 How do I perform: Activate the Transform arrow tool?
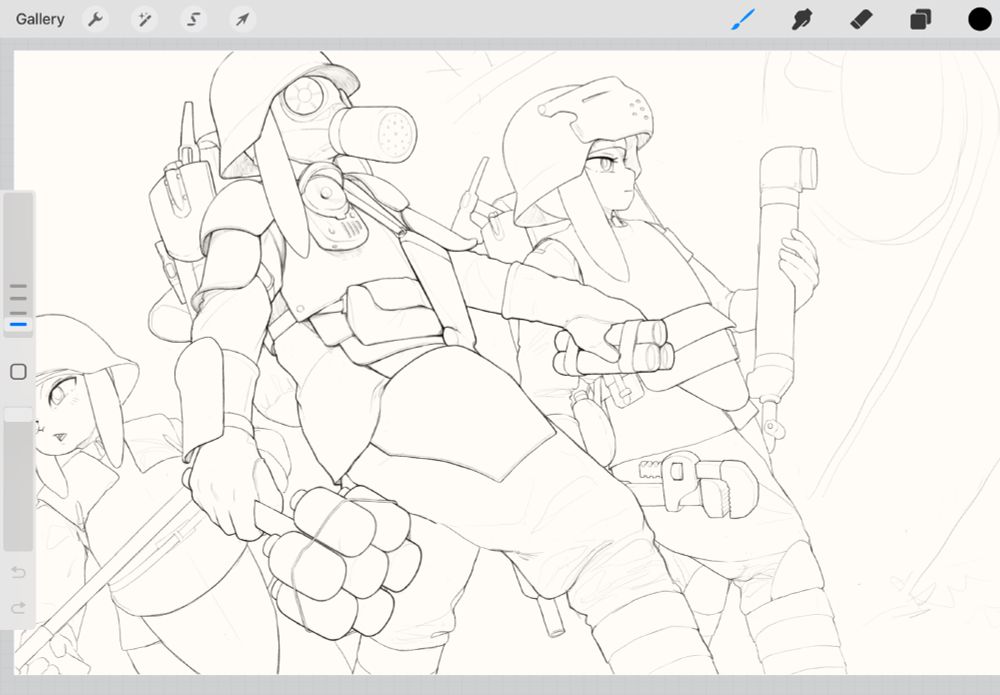point(242,19)
